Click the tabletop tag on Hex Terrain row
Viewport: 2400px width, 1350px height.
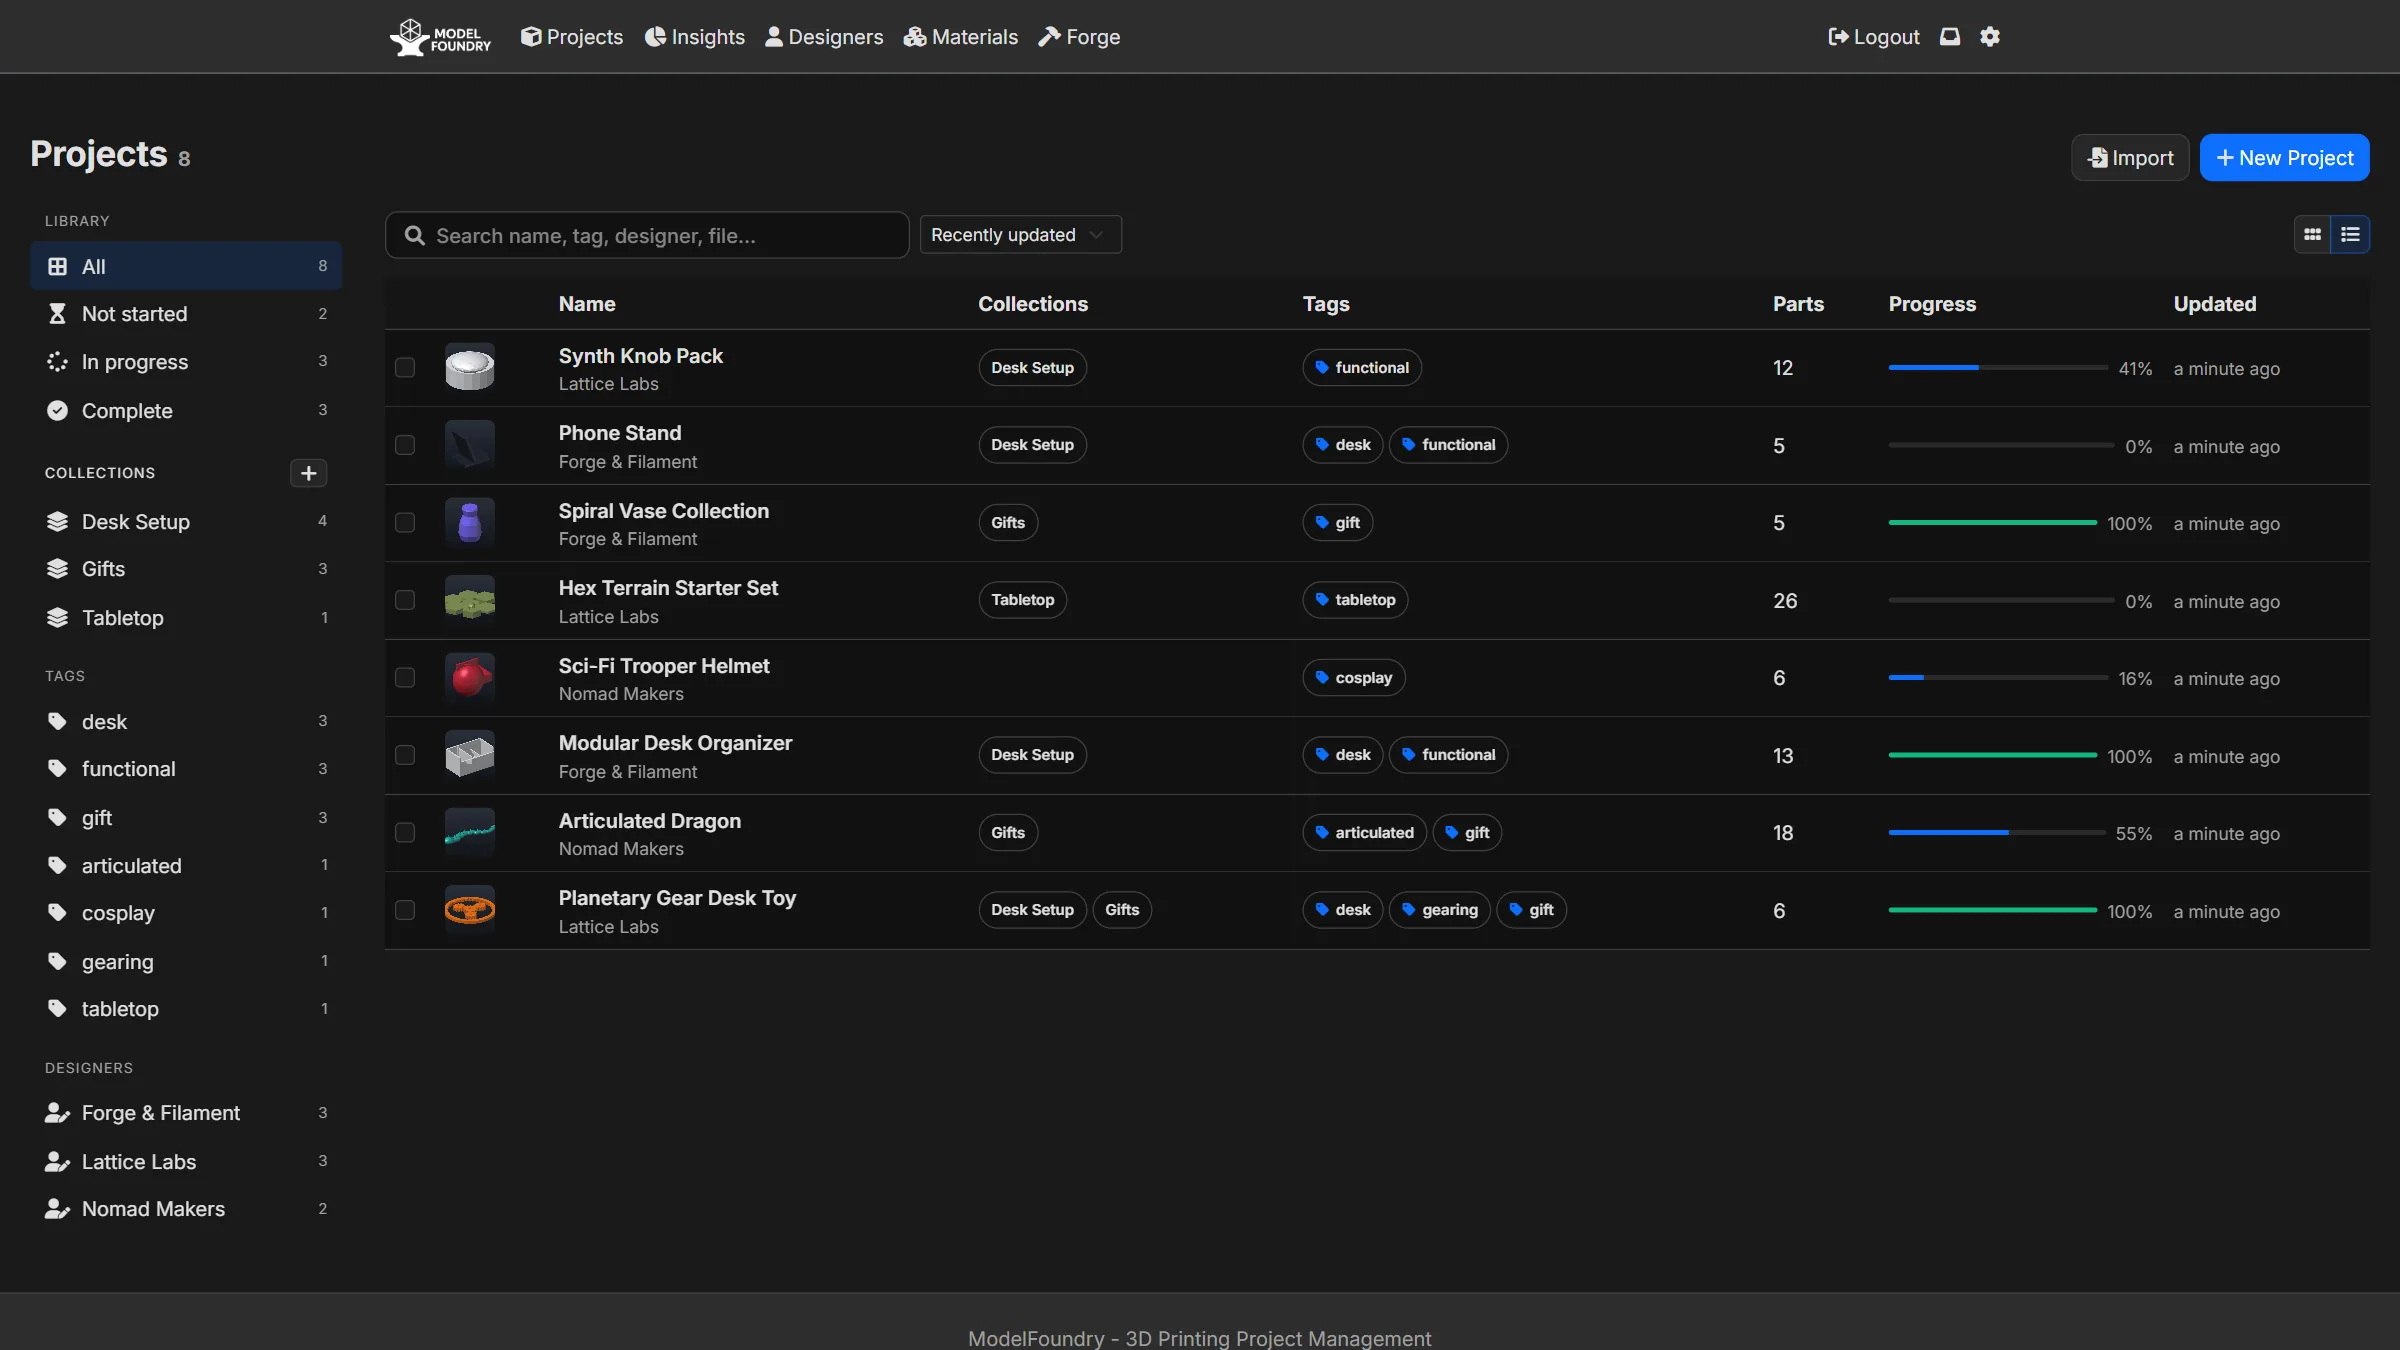[1355, 600]
